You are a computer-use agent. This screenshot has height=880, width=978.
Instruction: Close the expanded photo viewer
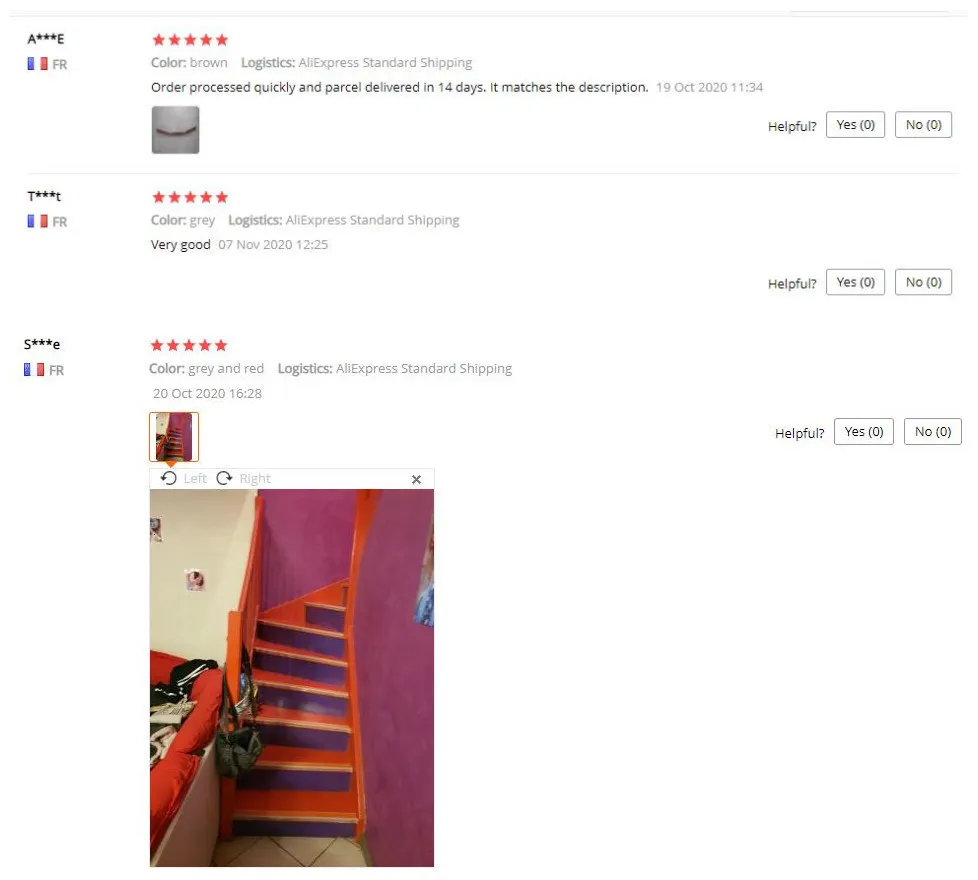click(417, 479)
